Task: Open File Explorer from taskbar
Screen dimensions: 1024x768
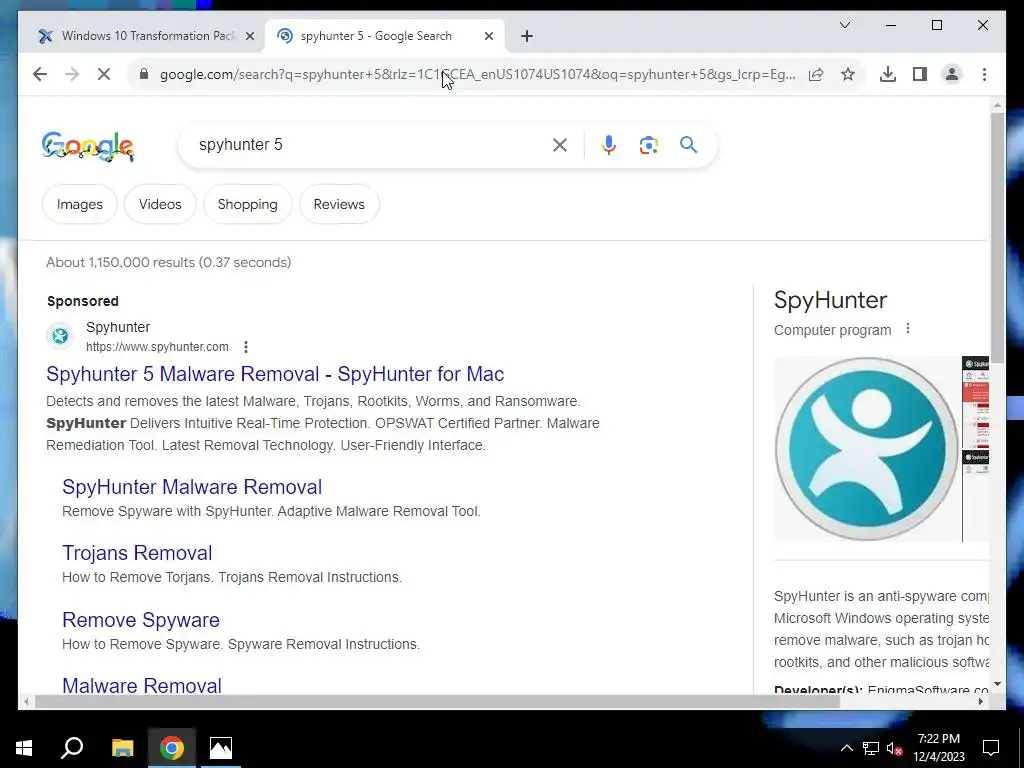Action: coord(122,748)
